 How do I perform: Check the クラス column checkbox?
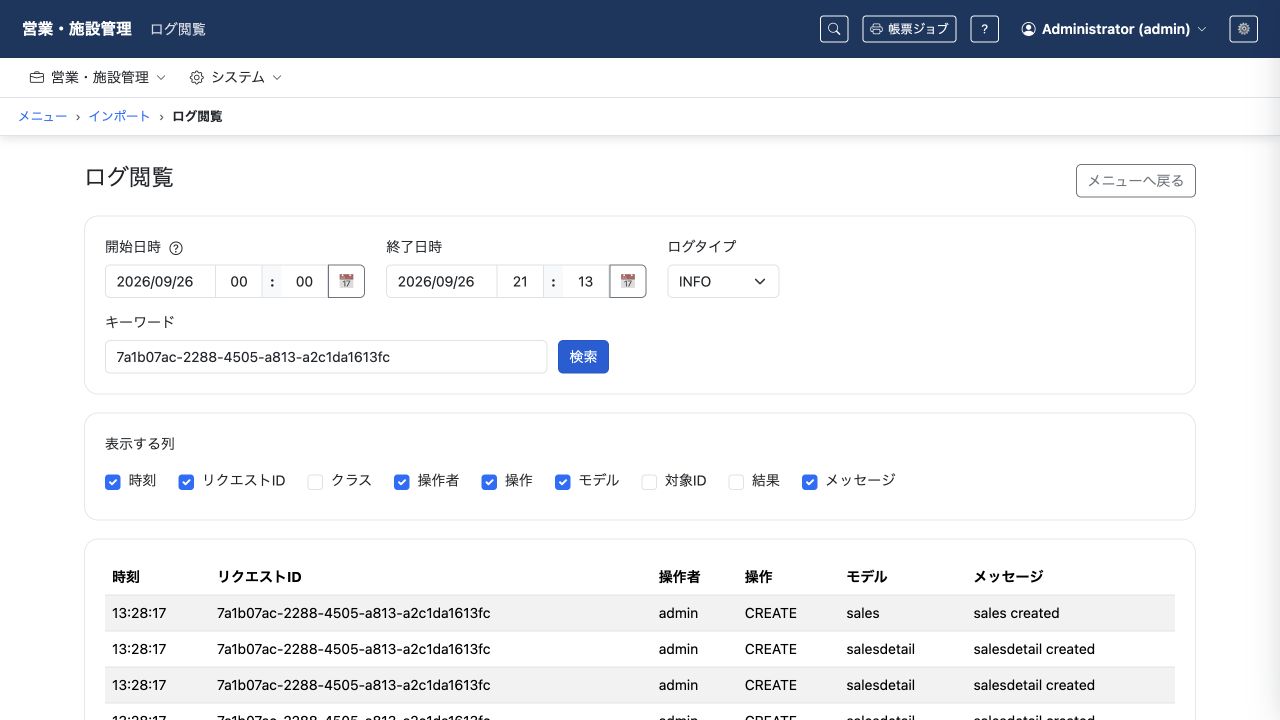[x=315, y=482]
